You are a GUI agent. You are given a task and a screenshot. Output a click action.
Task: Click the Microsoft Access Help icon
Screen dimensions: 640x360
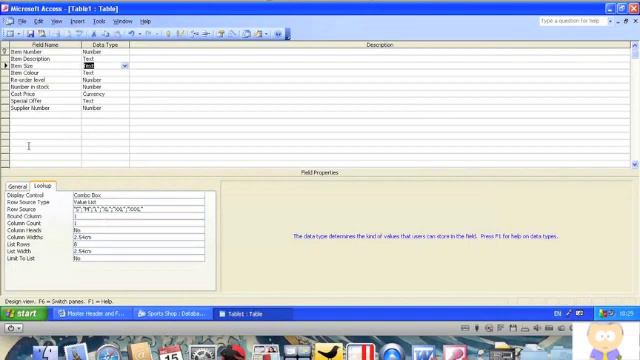click(x=278, y=34)
